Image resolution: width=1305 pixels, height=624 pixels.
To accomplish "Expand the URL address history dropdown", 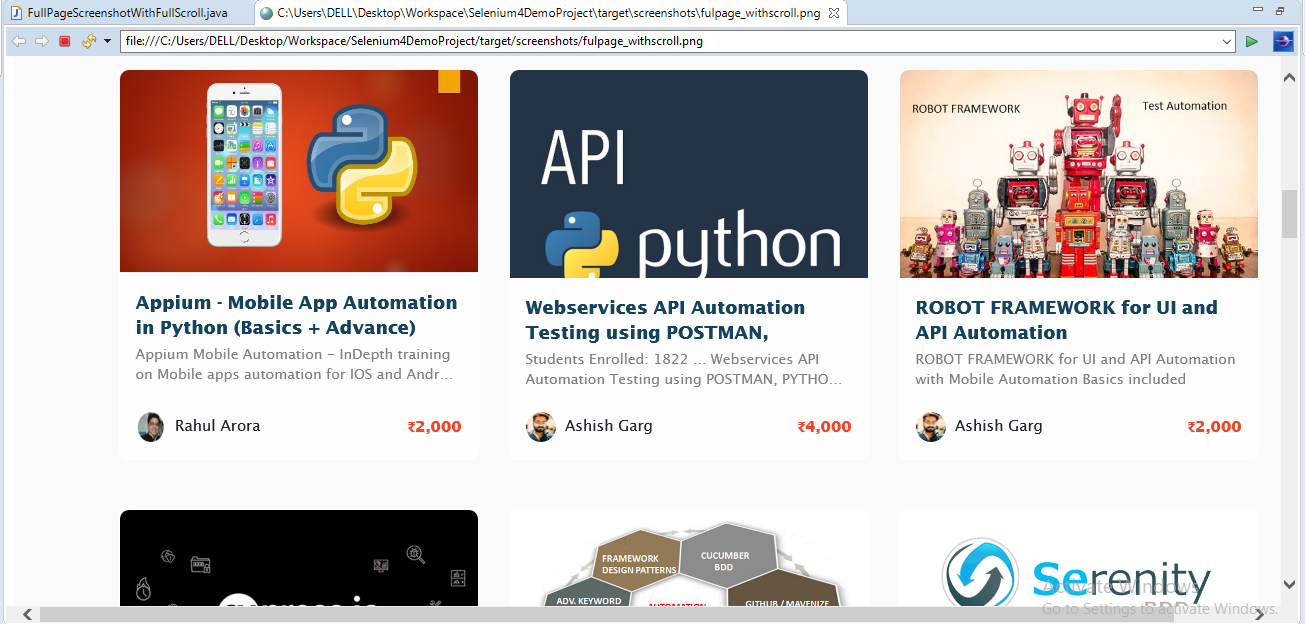I will pyautogui.click(x=1228, y=42).
